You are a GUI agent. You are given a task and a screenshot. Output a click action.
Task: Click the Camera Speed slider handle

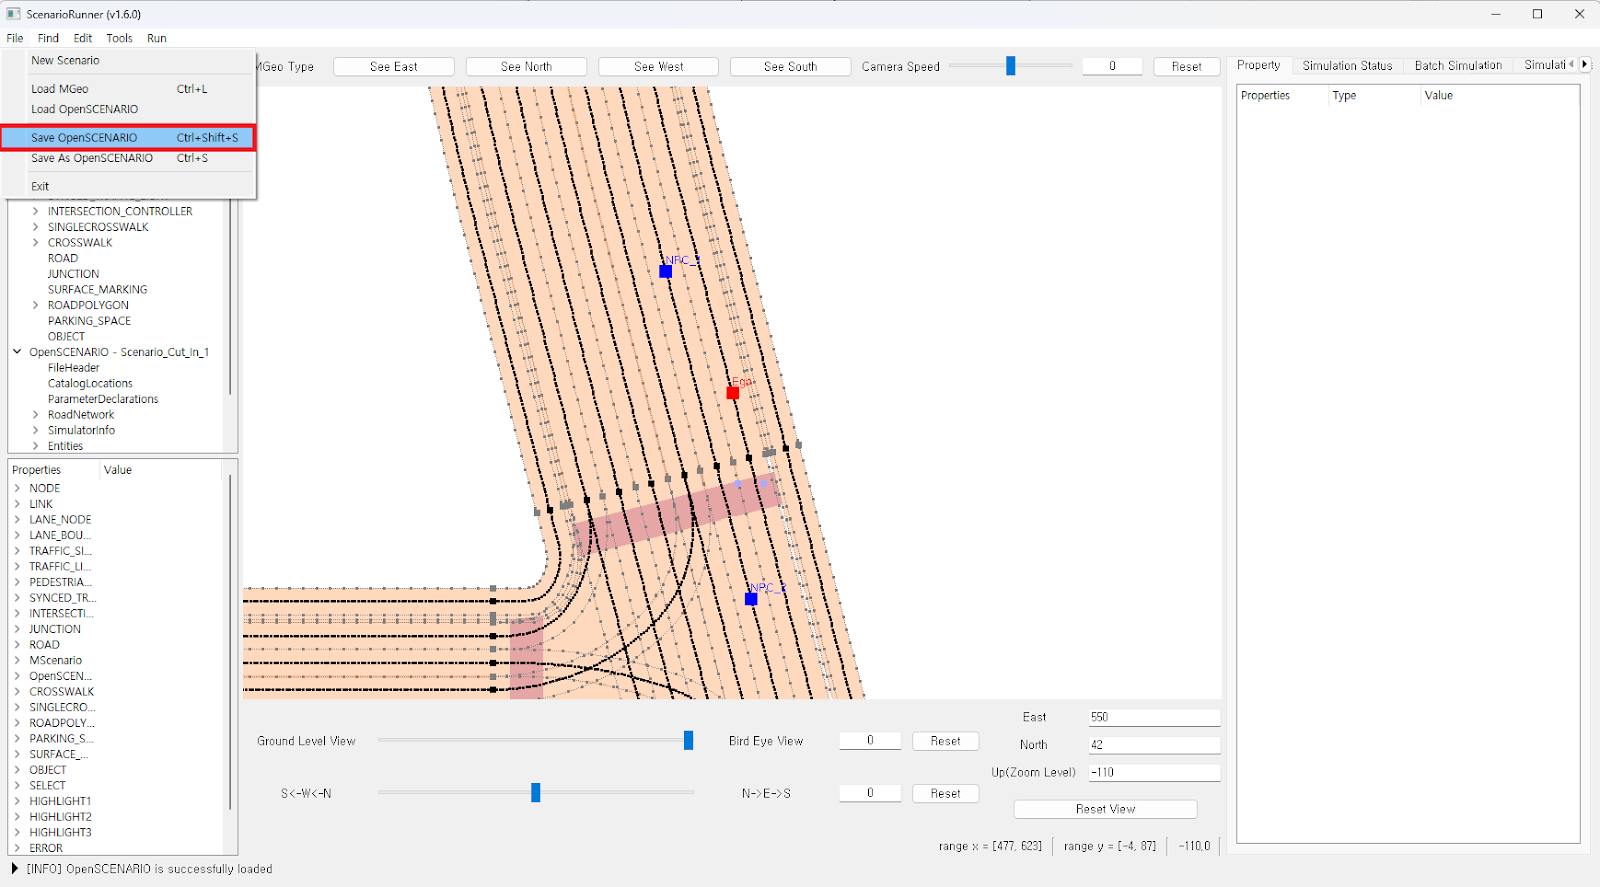[x=1010, y=66]
